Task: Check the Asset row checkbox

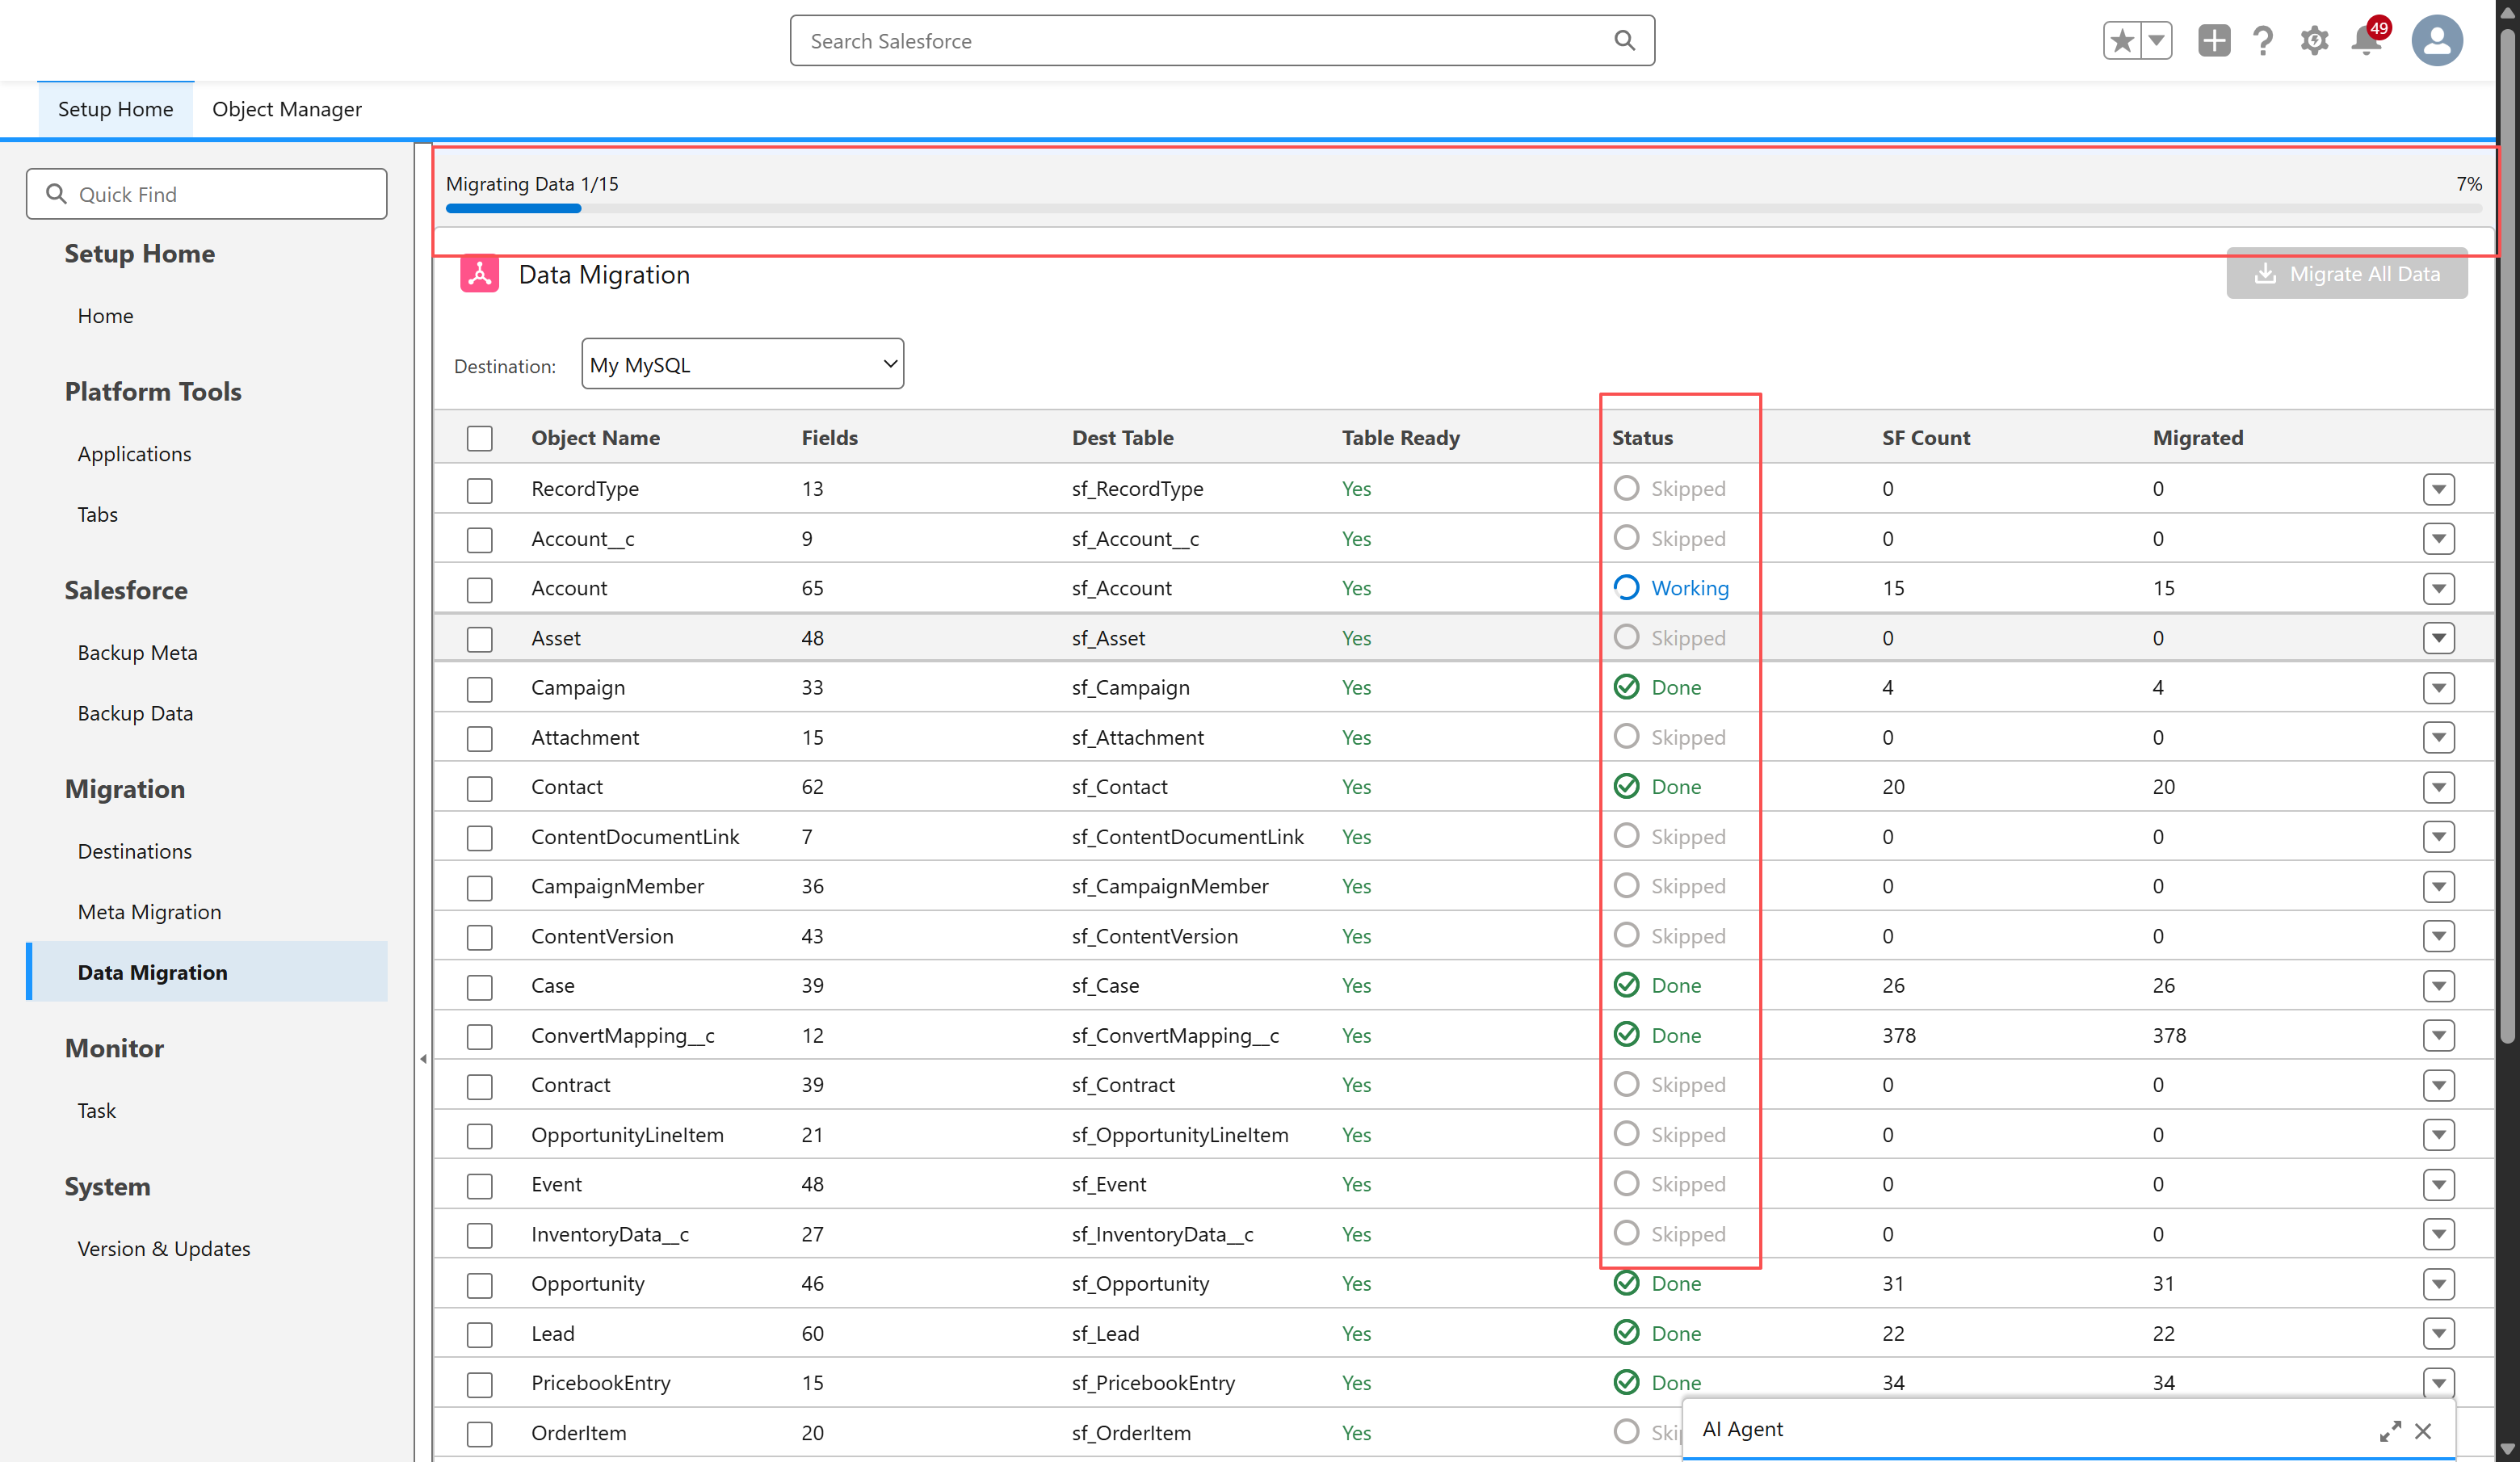Action: (480, 638)
